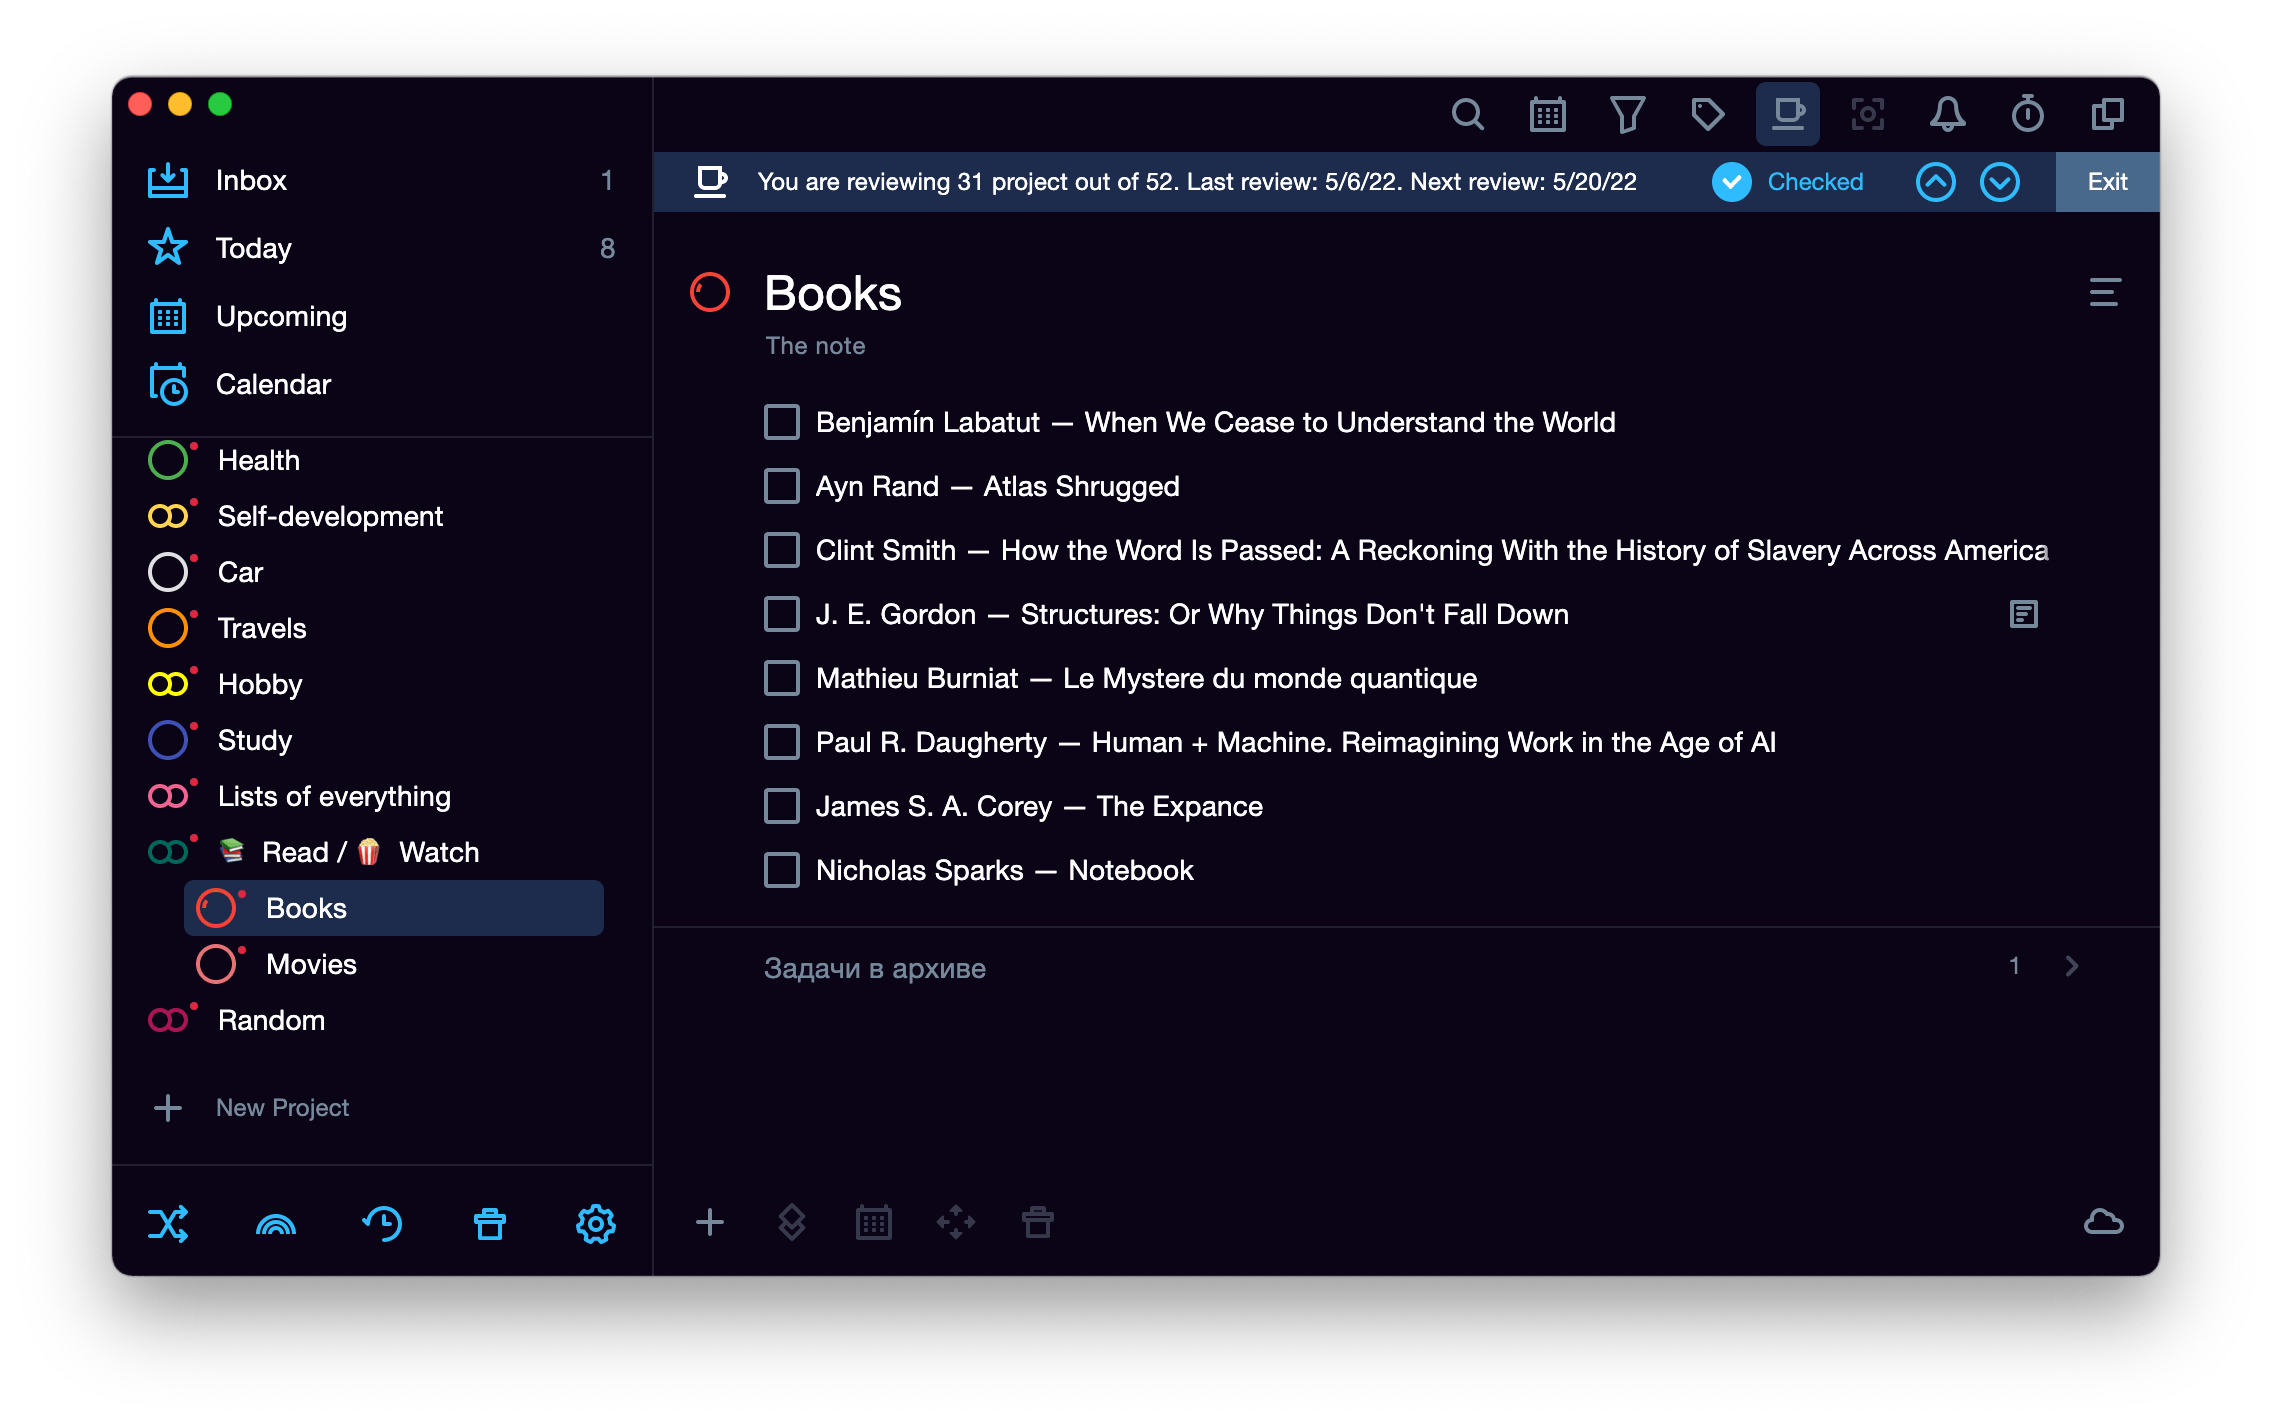Click the cloud sync icon

click(2104, 1222)
